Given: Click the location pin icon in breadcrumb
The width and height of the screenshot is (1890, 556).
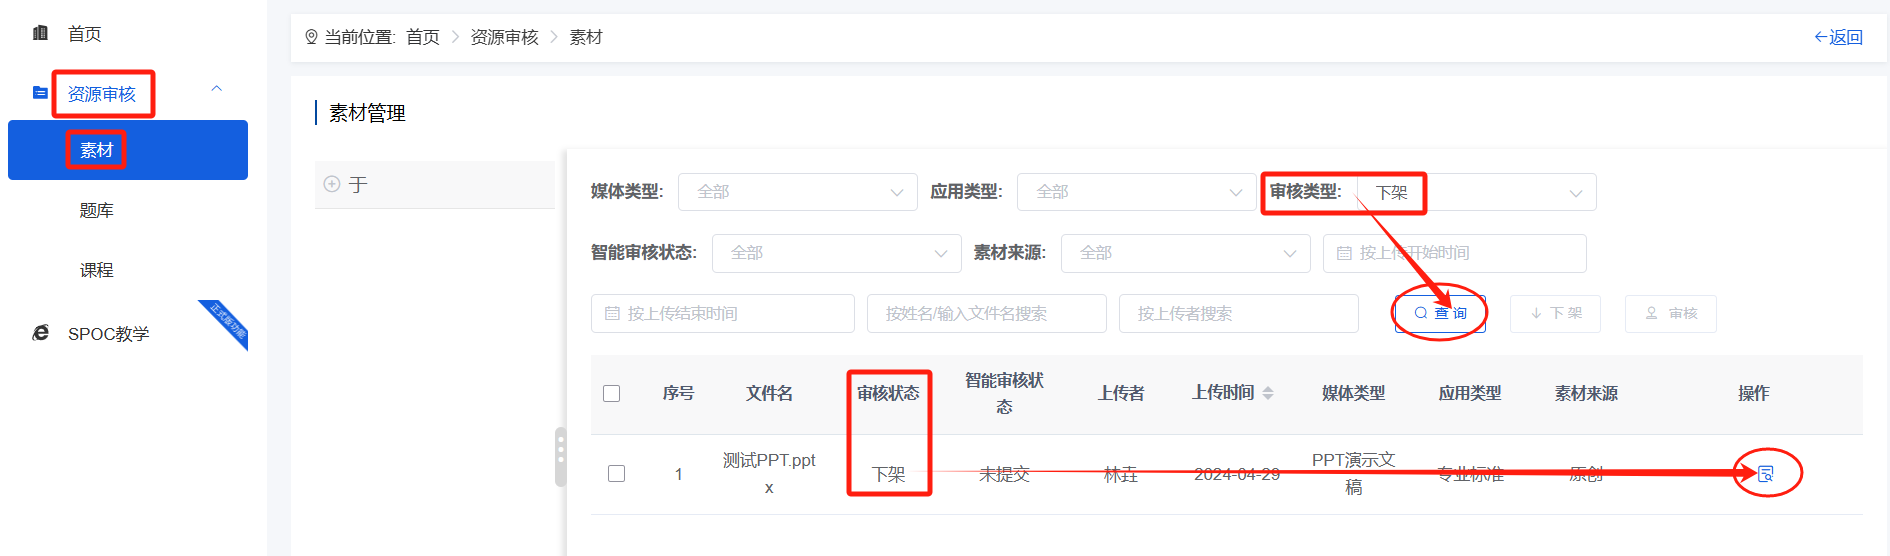Looking at the screenshot, I should click(x=311, y=37).
